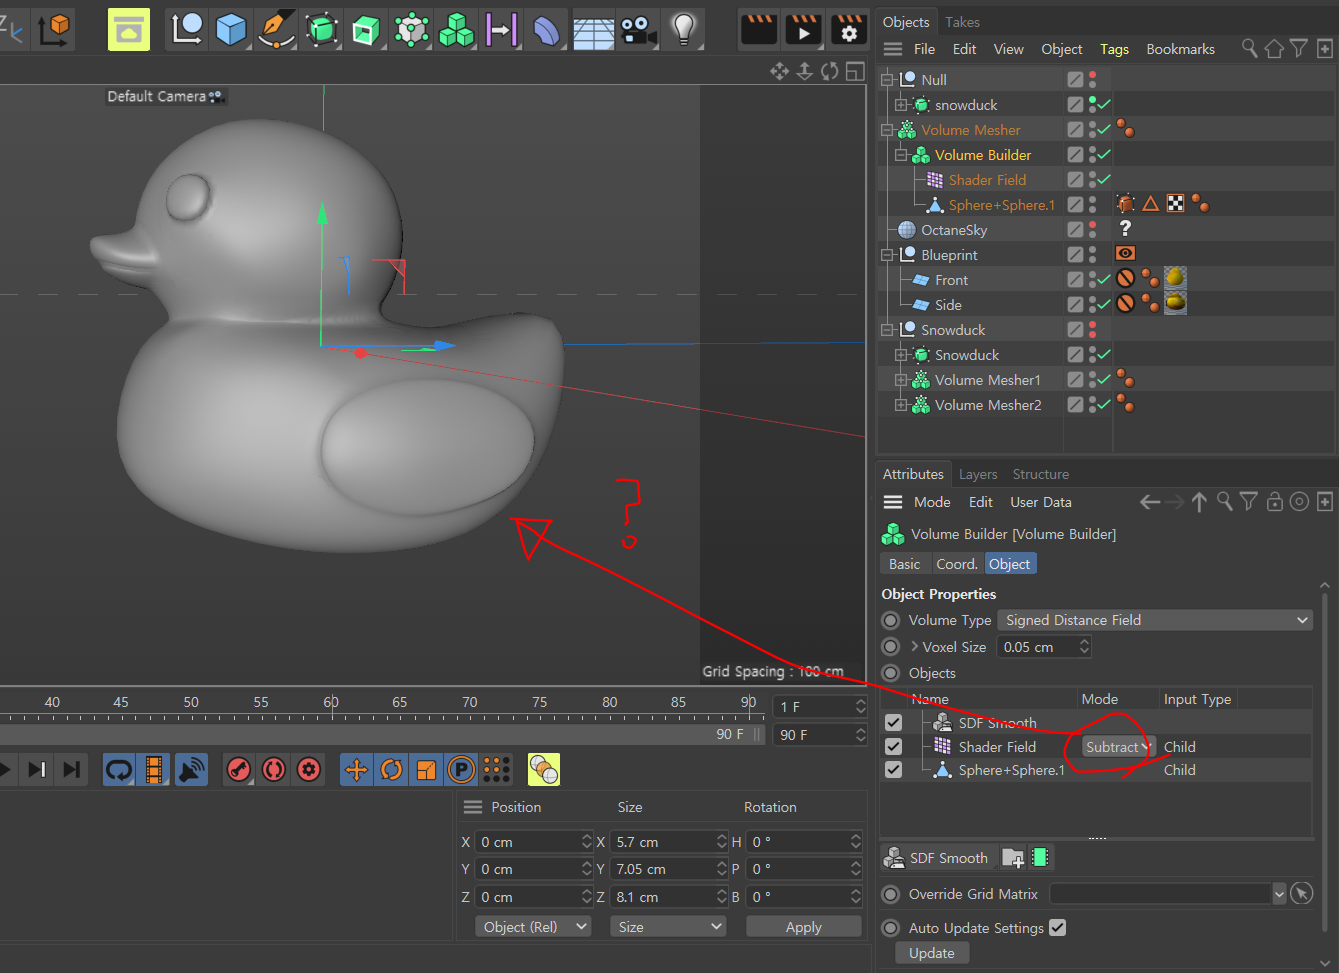
Task: Toggle the loop playback button
Action: (119, 769)
